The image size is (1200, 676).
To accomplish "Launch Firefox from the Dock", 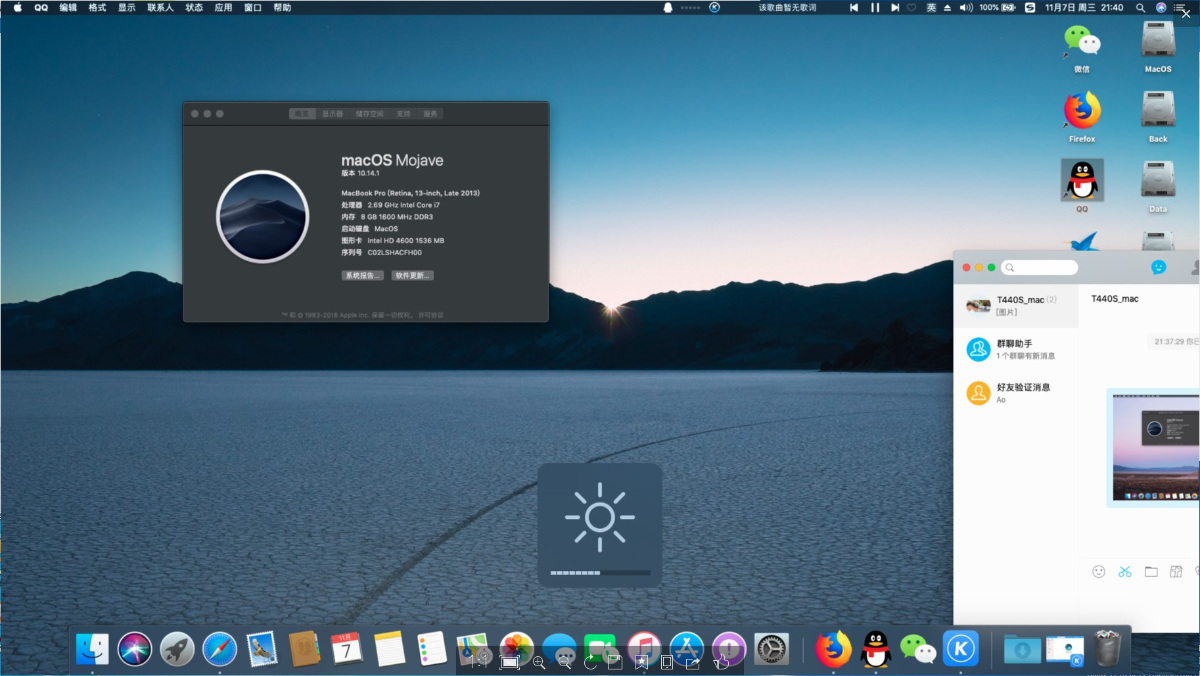I will click(833, 649).
